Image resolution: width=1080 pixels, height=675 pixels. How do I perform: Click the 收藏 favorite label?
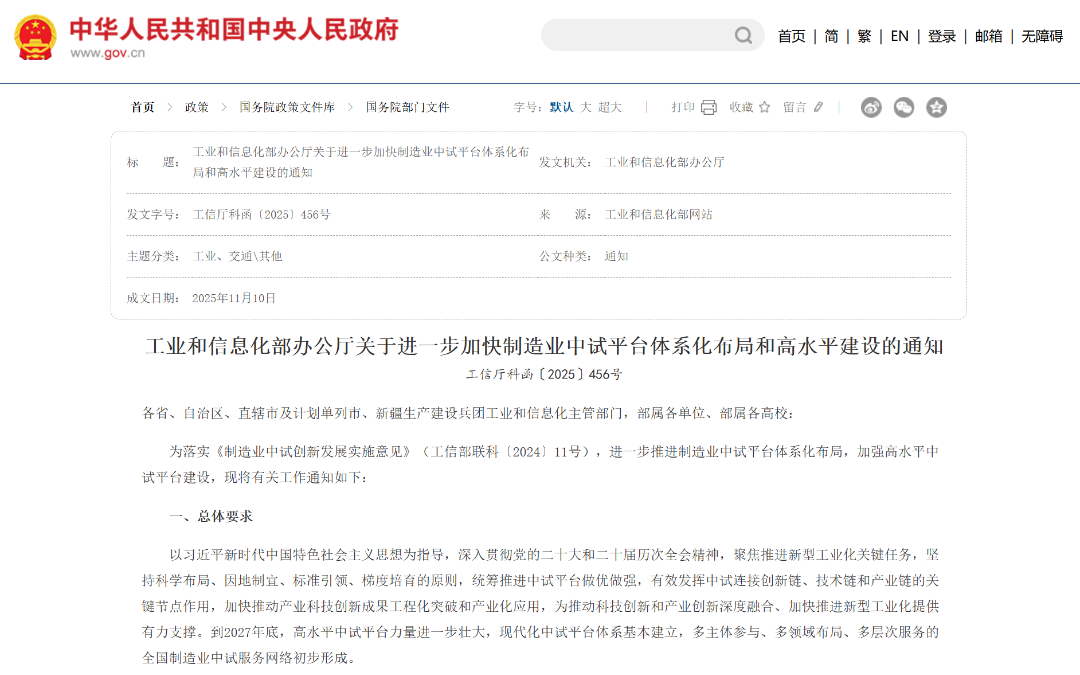(x=741, y=107)
